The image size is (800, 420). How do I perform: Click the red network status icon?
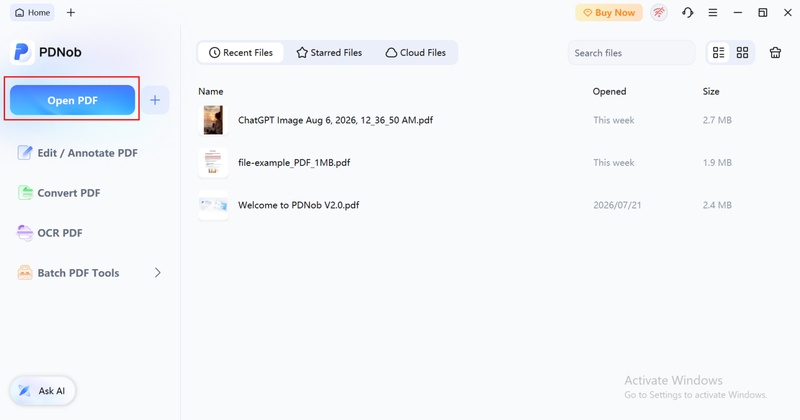(x=659, y=13)
